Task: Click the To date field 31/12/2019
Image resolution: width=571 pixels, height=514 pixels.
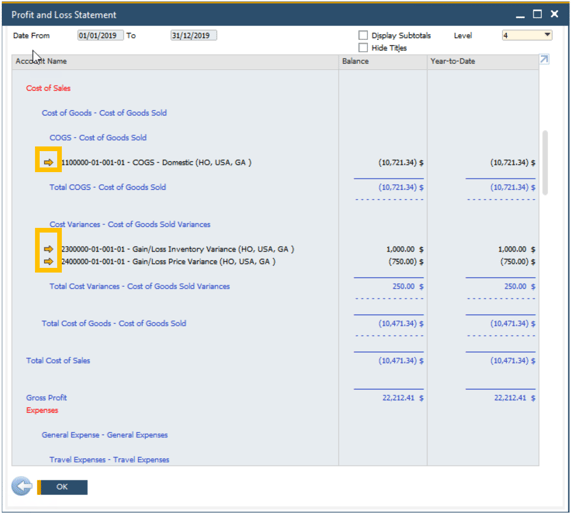Action: coord(193,35)
